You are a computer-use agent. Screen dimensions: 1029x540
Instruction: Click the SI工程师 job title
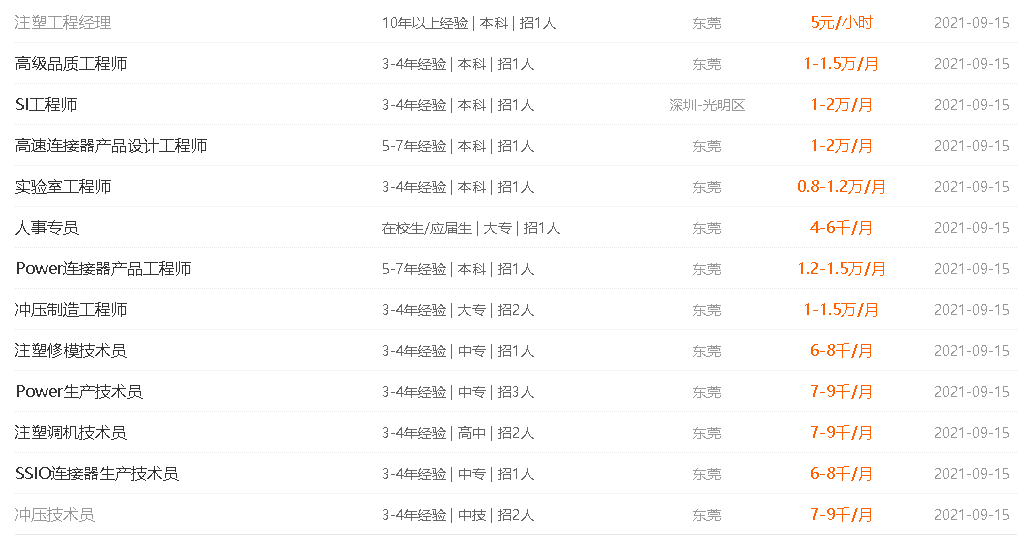[x=46, y=105]
